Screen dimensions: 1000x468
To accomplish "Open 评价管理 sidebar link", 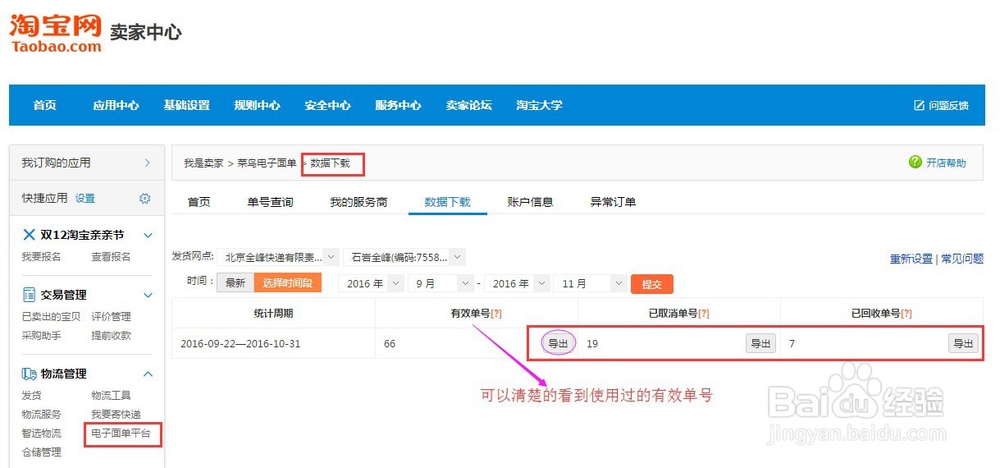I will coord(111,316).
